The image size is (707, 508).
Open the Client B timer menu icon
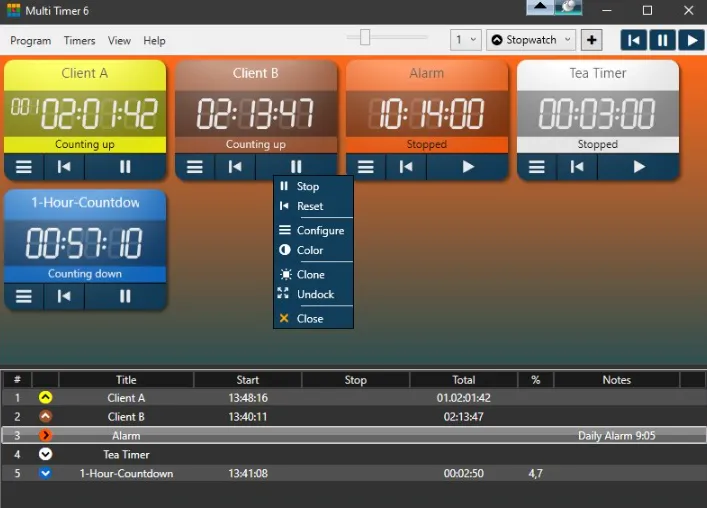click(x=195, y=167)
